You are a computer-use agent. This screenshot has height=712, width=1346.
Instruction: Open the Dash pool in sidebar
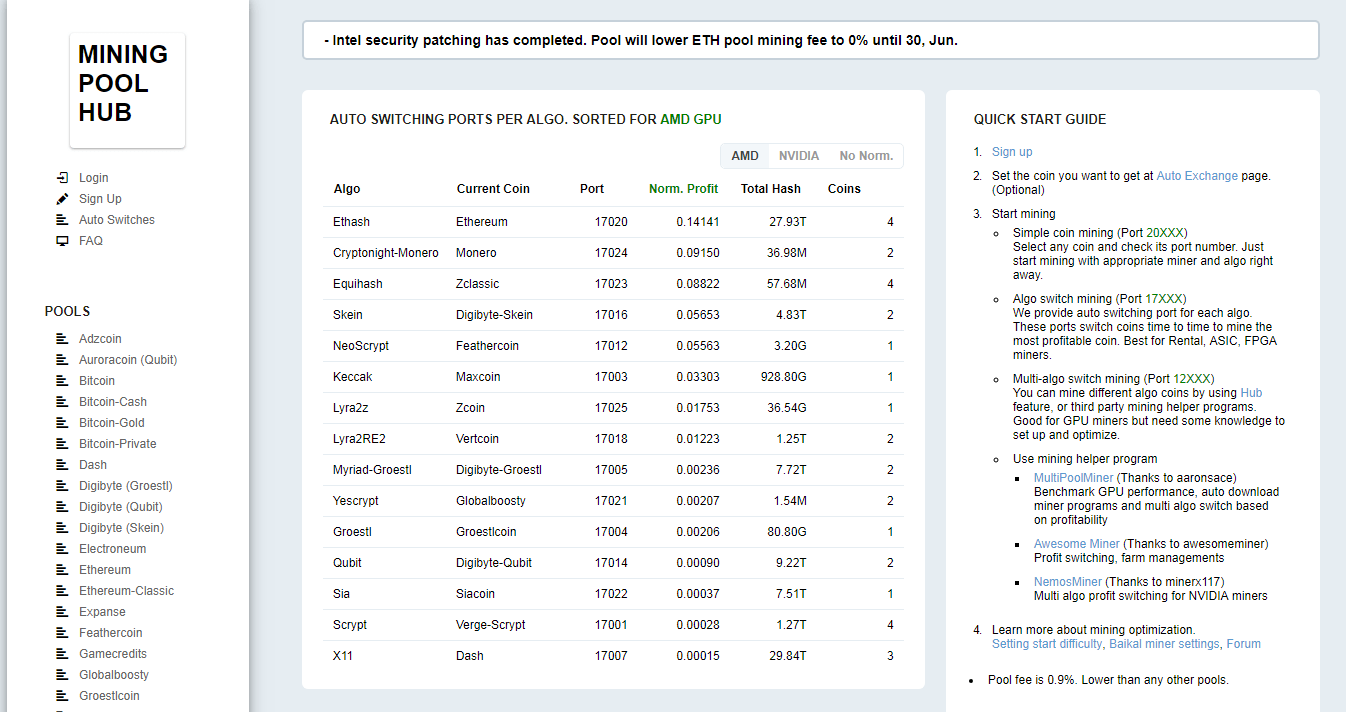(93, 465)
